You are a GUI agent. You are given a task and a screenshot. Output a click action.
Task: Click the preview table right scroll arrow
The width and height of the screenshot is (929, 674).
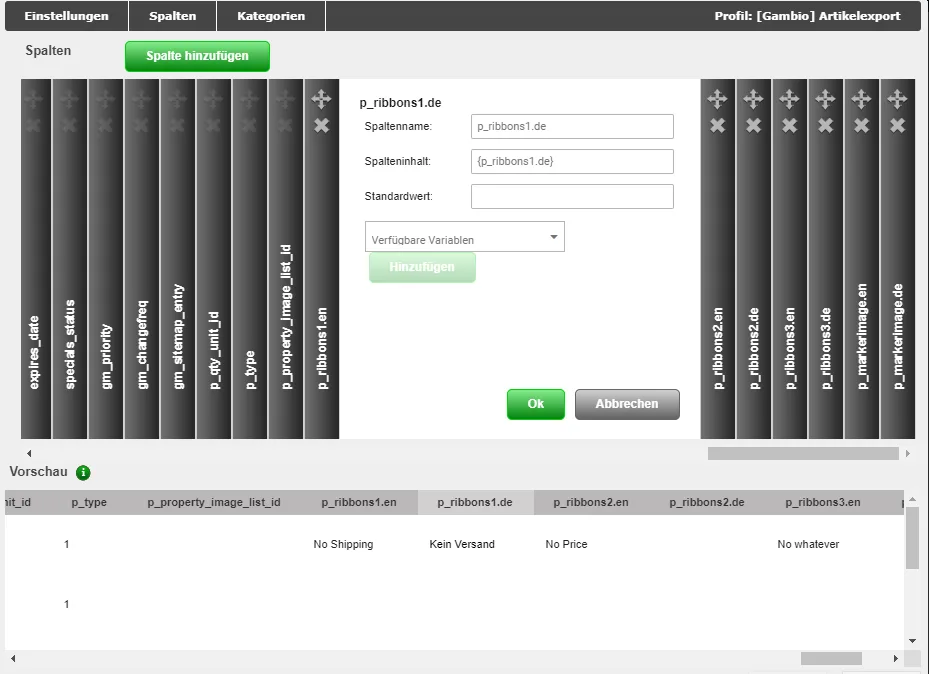(x=895, y=659)
